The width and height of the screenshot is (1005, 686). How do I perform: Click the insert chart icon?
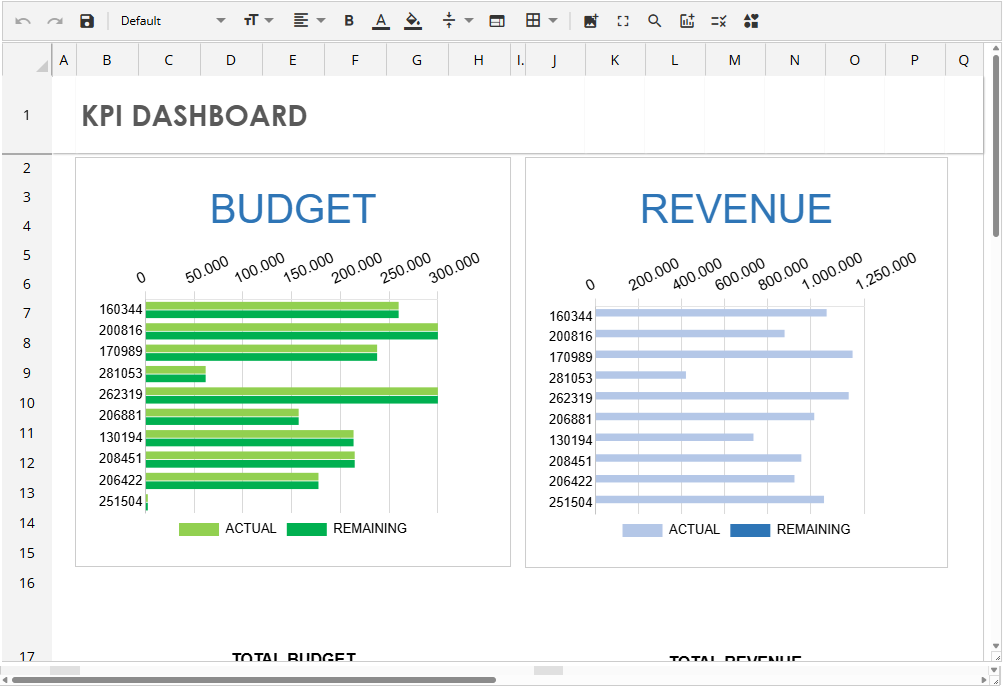[687, 21]
